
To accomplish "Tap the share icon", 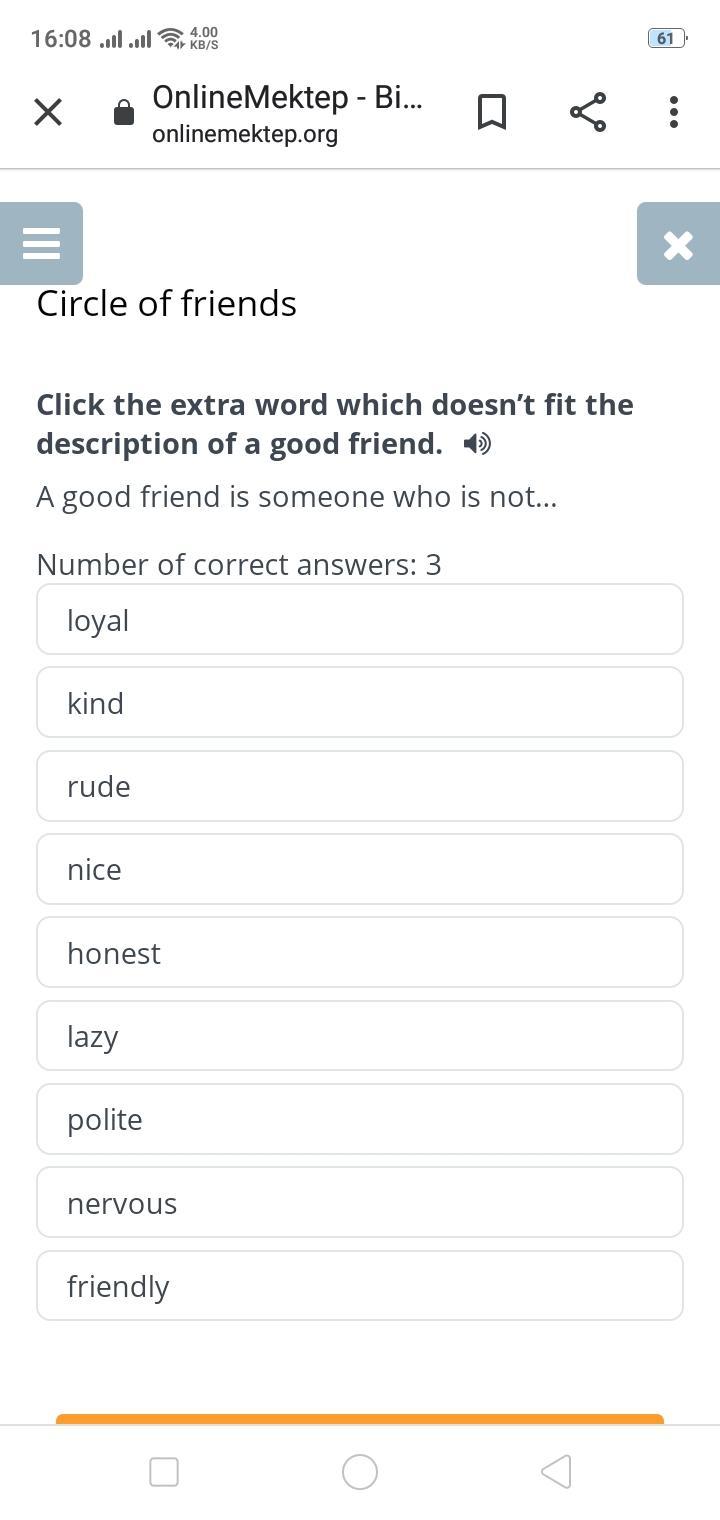I will pos(588,112).
